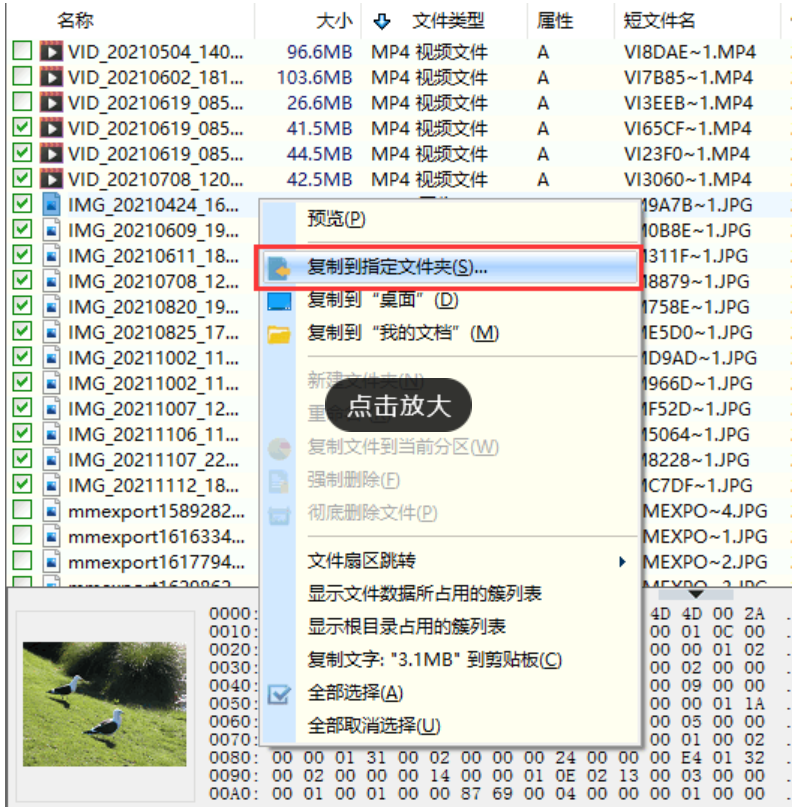804x810 pixels.
Task: Click the image file icon of IMG_20210424_16
Action: [x=51, y=205]
